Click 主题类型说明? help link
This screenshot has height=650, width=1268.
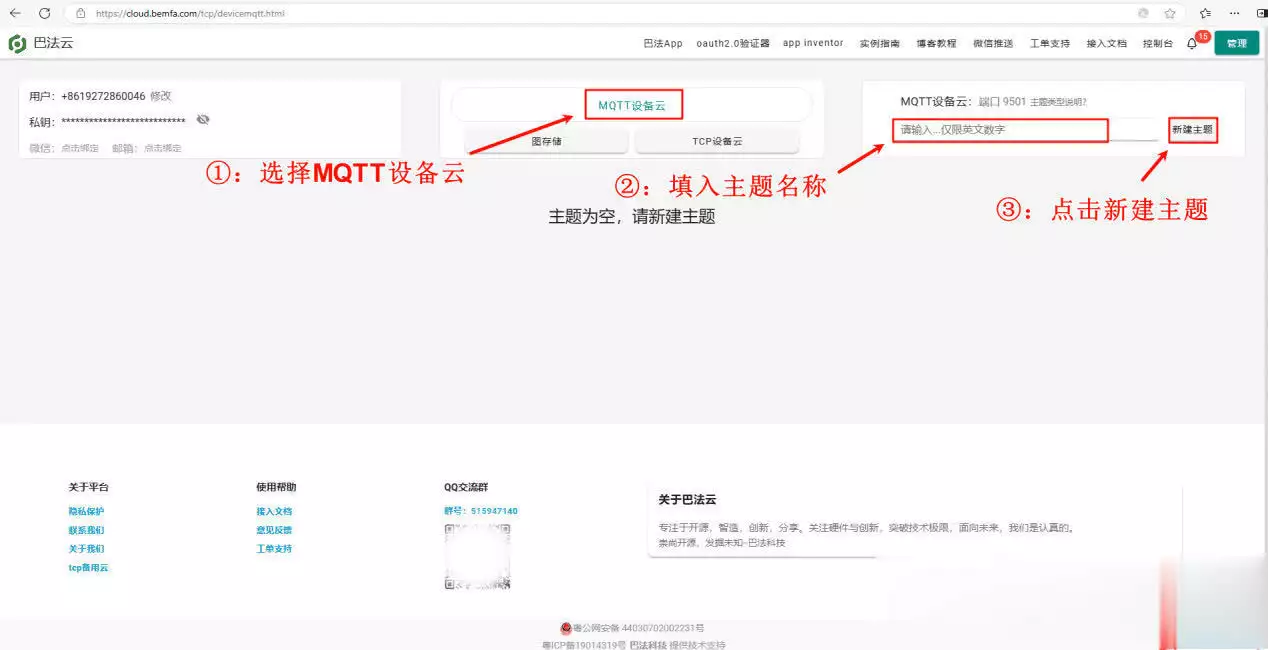(1058, 102)
